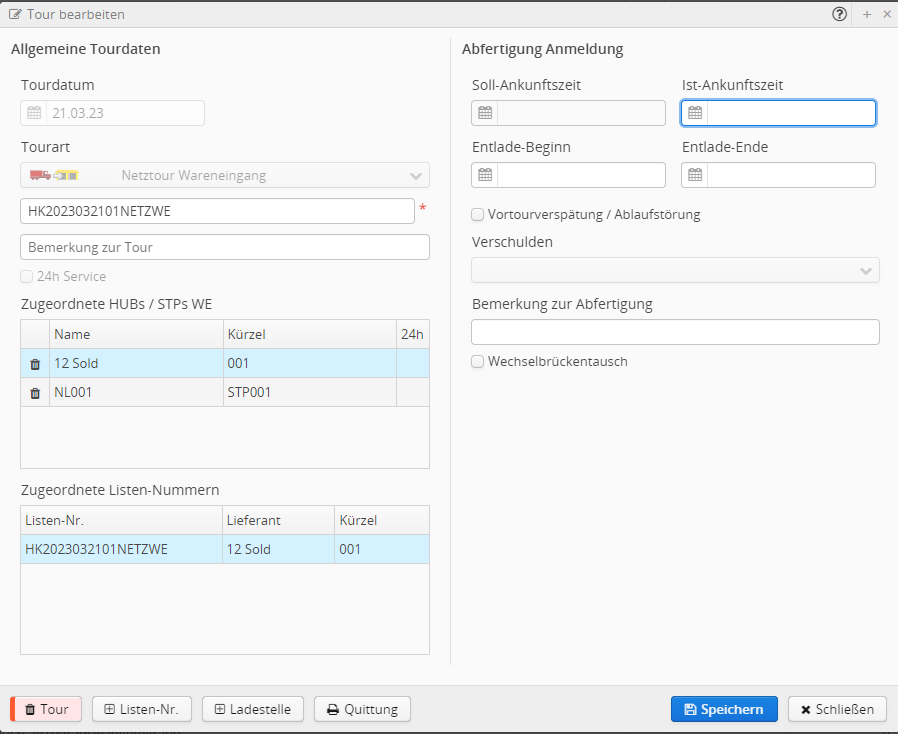
Task: Click the Bemerkung zur Abfertigung field
Action: pos(675,332)
